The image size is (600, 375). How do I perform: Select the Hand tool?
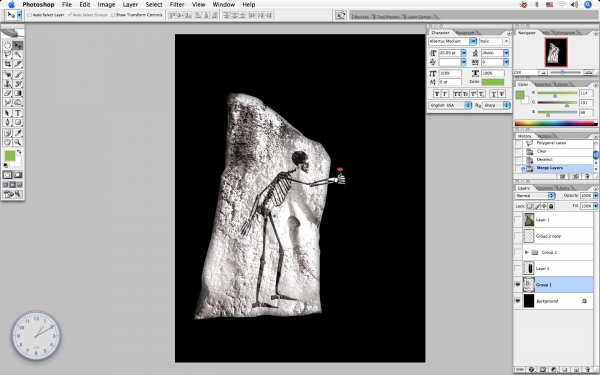point(7,141)
